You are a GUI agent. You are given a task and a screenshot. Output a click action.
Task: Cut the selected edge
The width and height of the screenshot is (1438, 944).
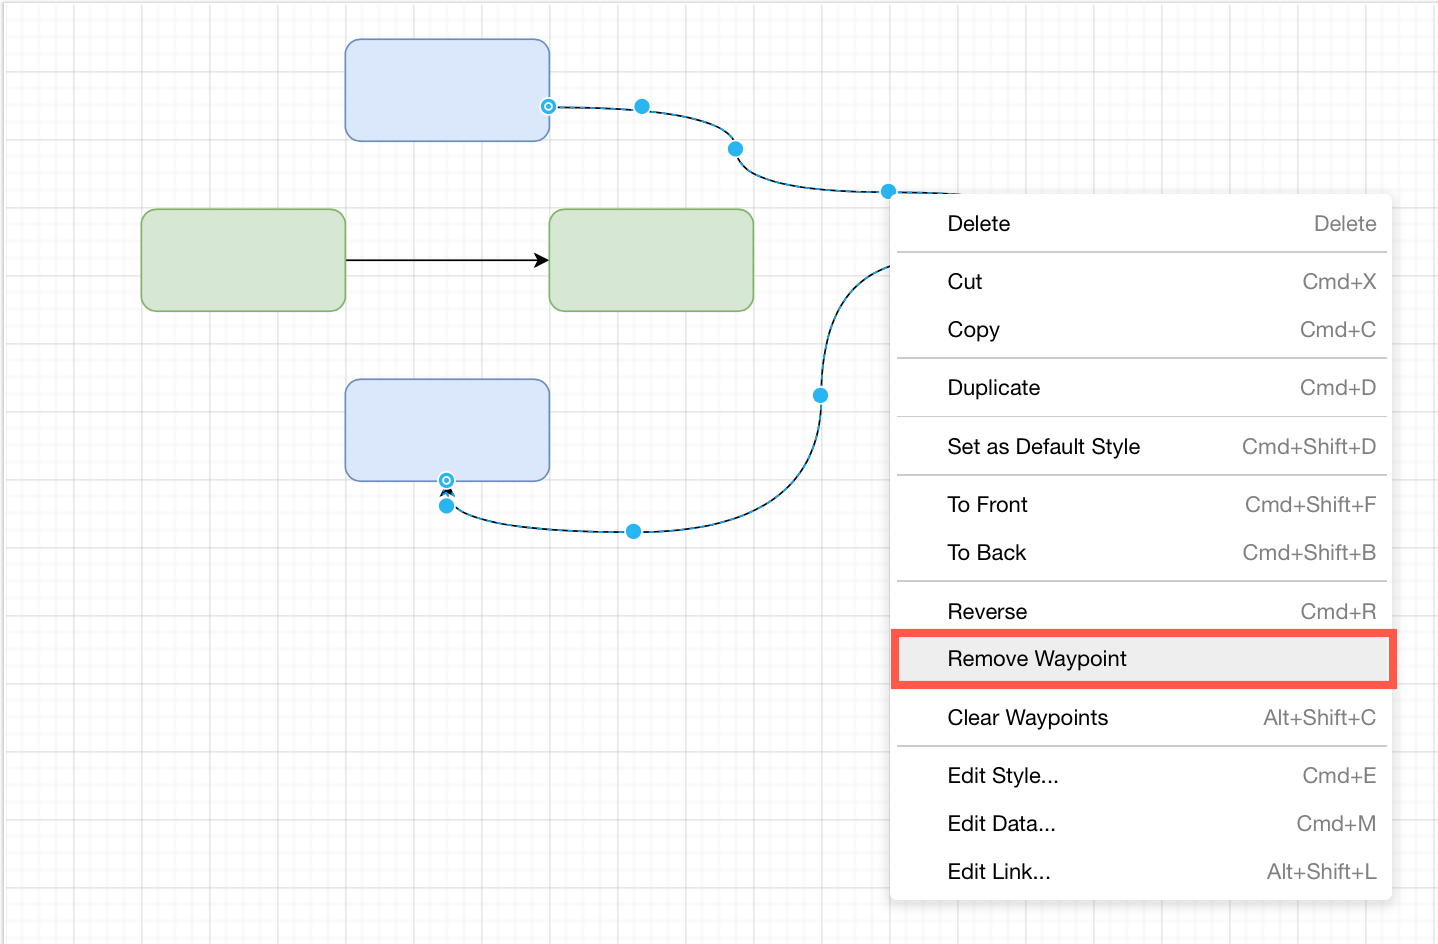[x=964, y=282]
